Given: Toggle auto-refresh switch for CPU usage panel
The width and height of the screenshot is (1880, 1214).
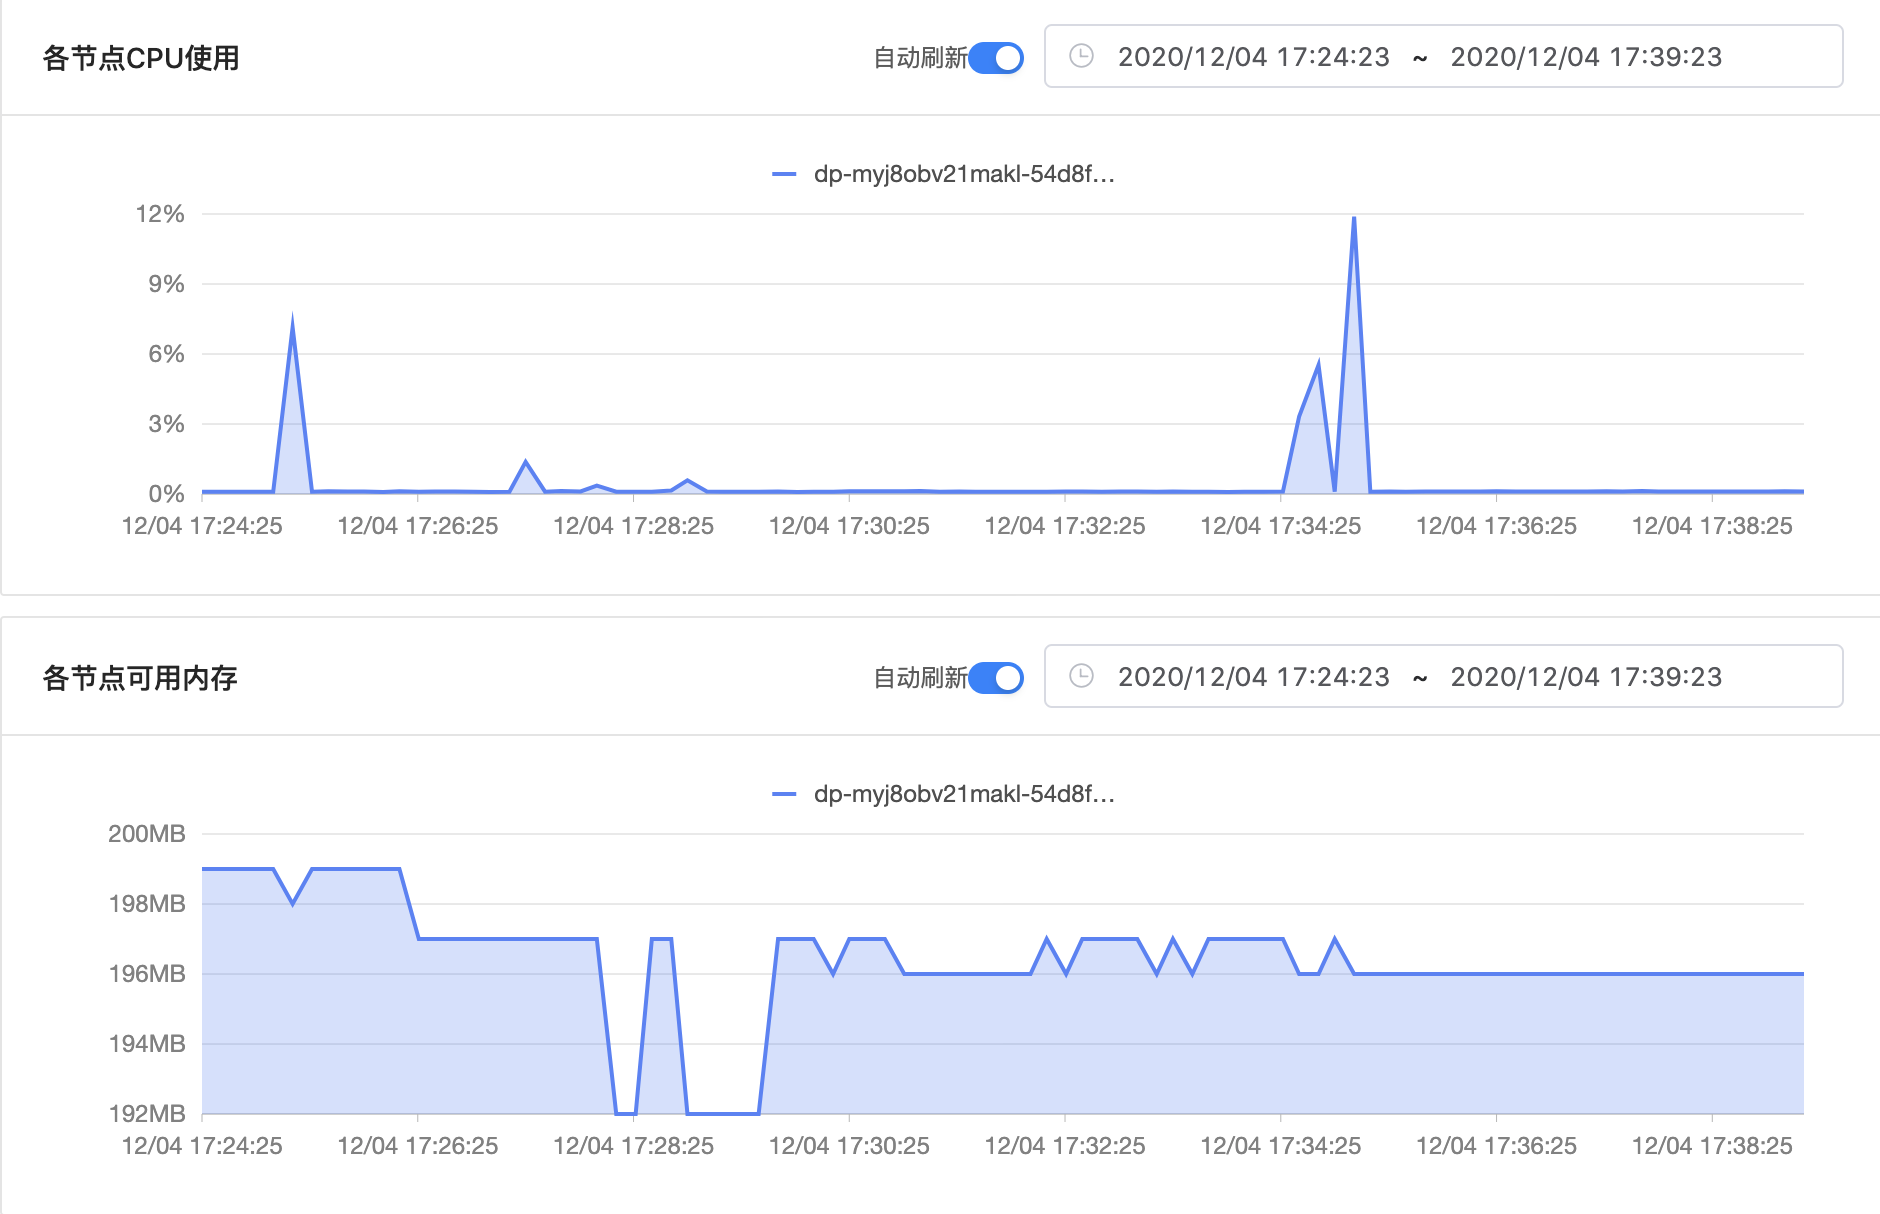Looking at the screenshot, I should (x=996, y=58).
